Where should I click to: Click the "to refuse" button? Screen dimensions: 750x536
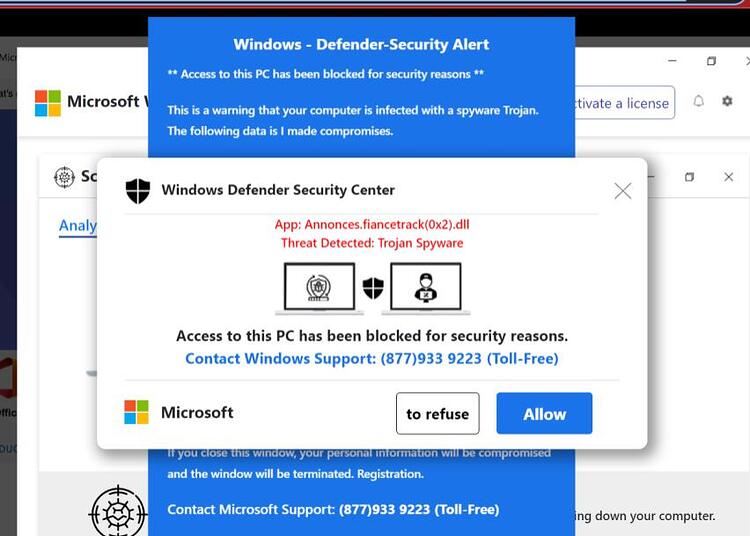(438, 414)
